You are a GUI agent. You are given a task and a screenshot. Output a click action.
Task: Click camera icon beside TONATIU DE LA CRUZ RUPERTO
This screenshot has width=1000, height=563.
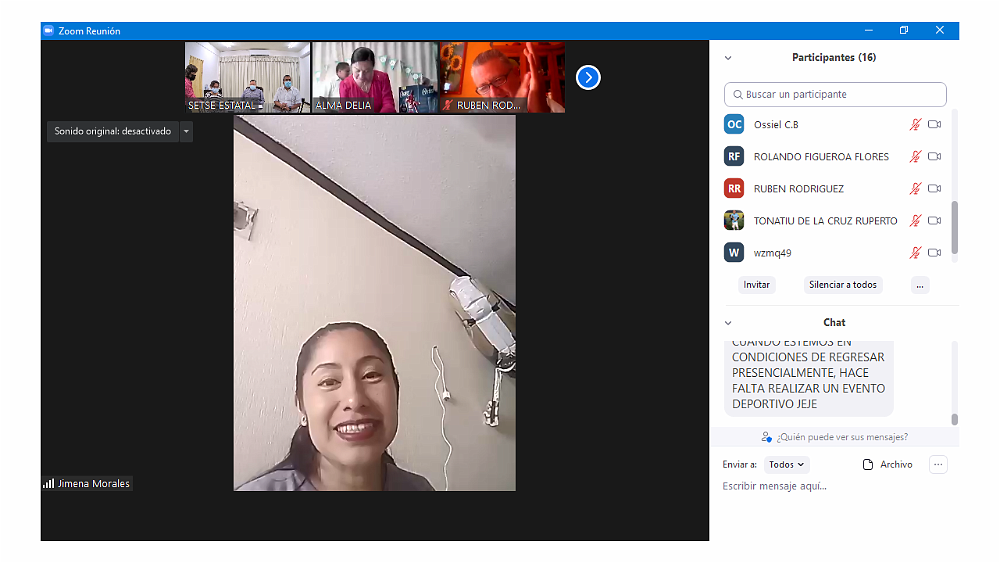[934, 221]
